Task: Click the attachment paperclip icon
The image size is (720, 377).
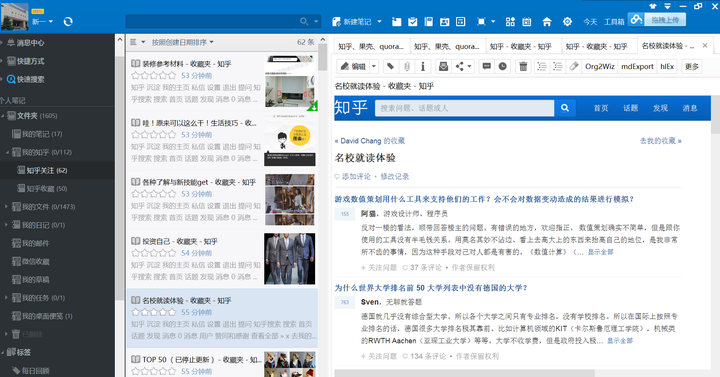Action: point(407,67)
